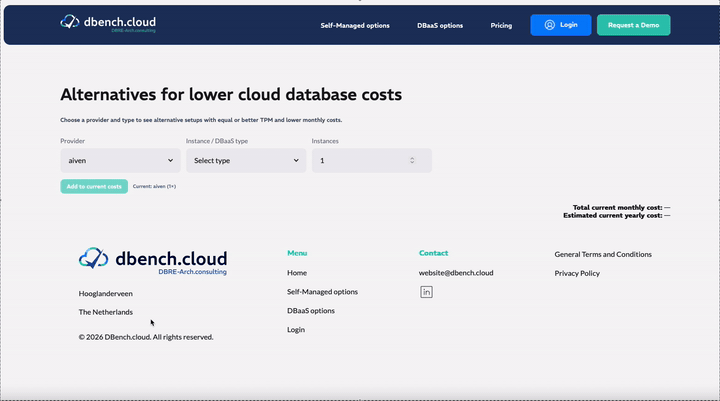Open the Home link in footer menu
This screenshot has width=720, height=401.
(x=297, y=273)
